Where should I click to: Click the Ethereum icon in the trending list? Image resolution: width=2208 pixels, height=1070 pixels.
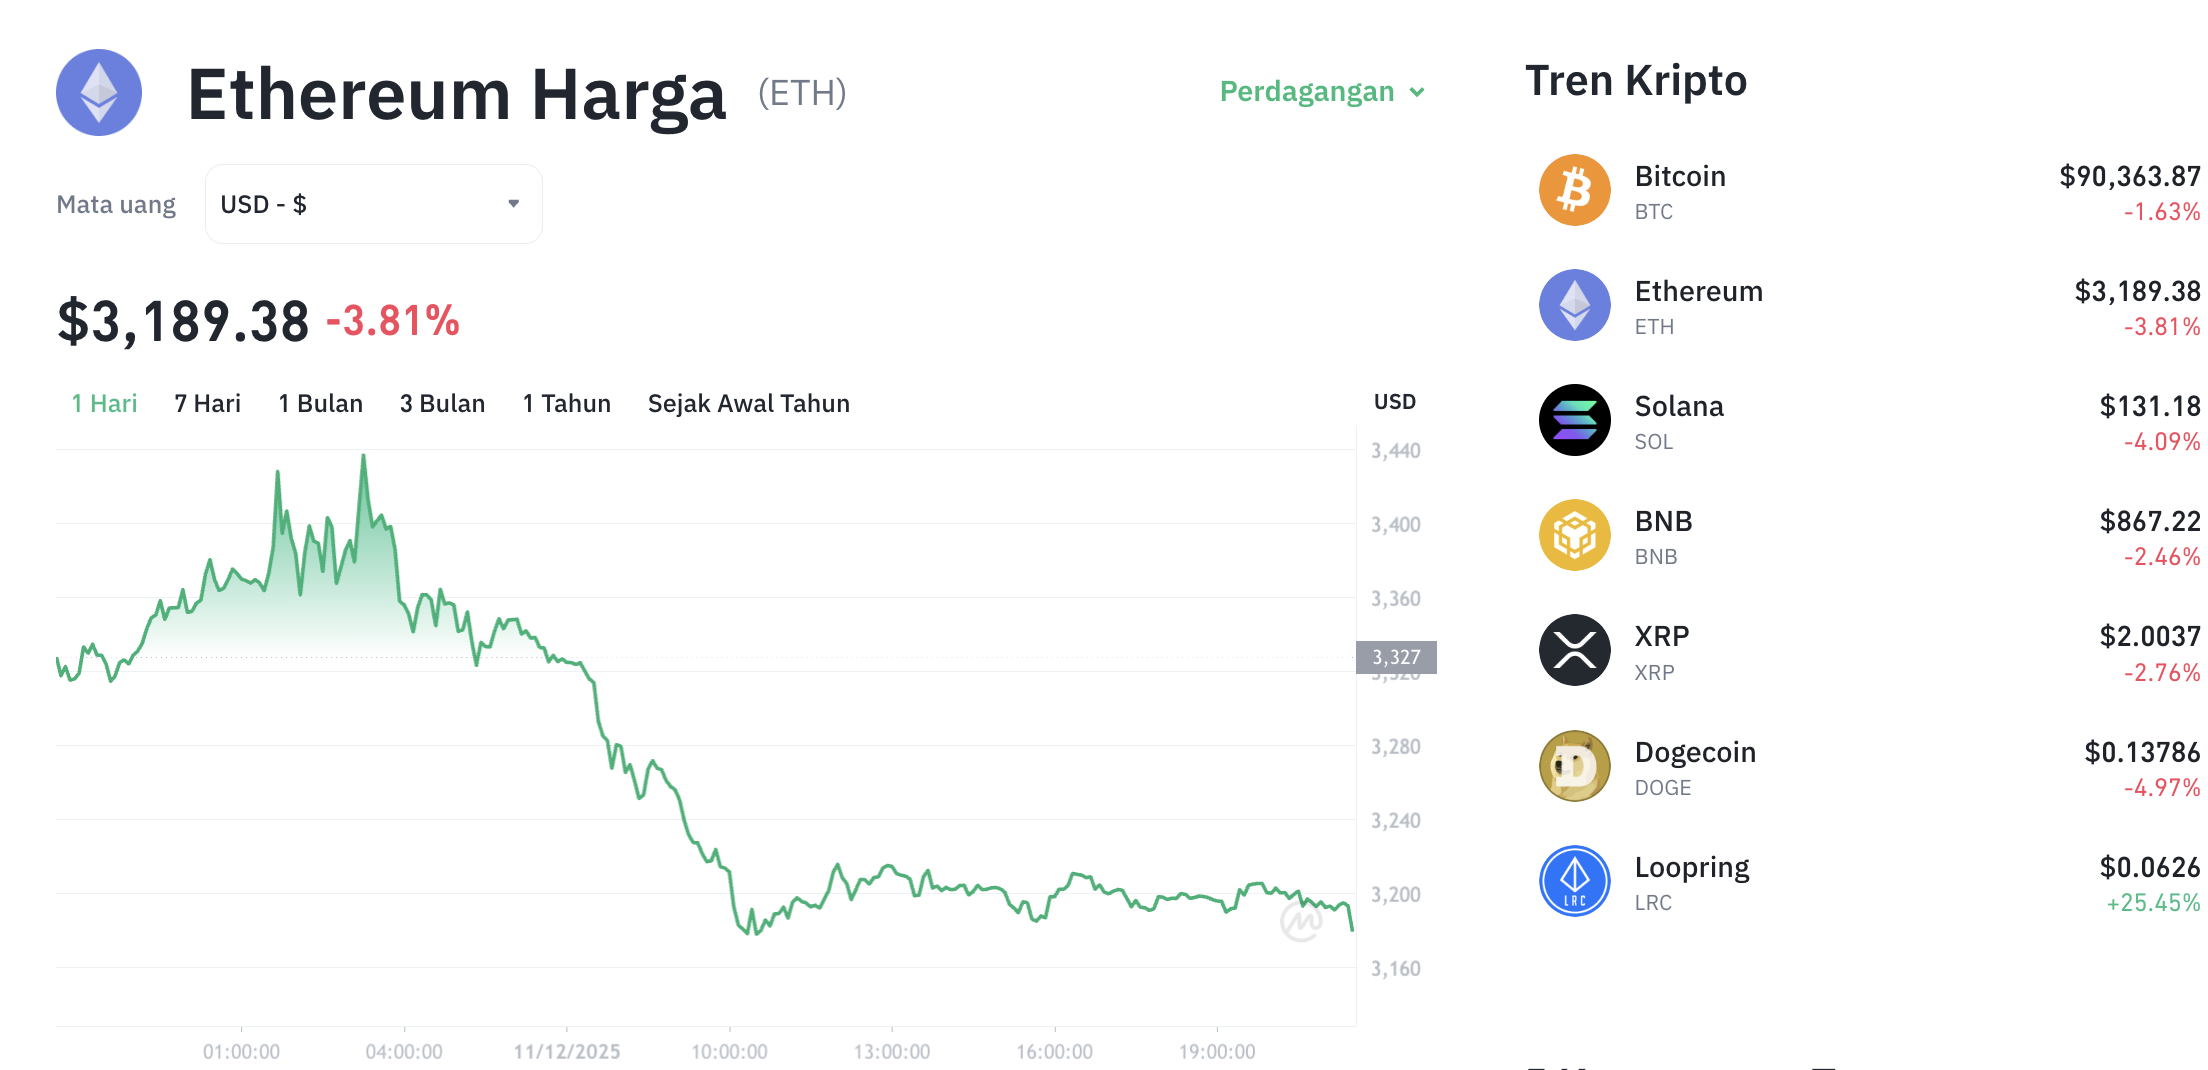coord(1574,305)
